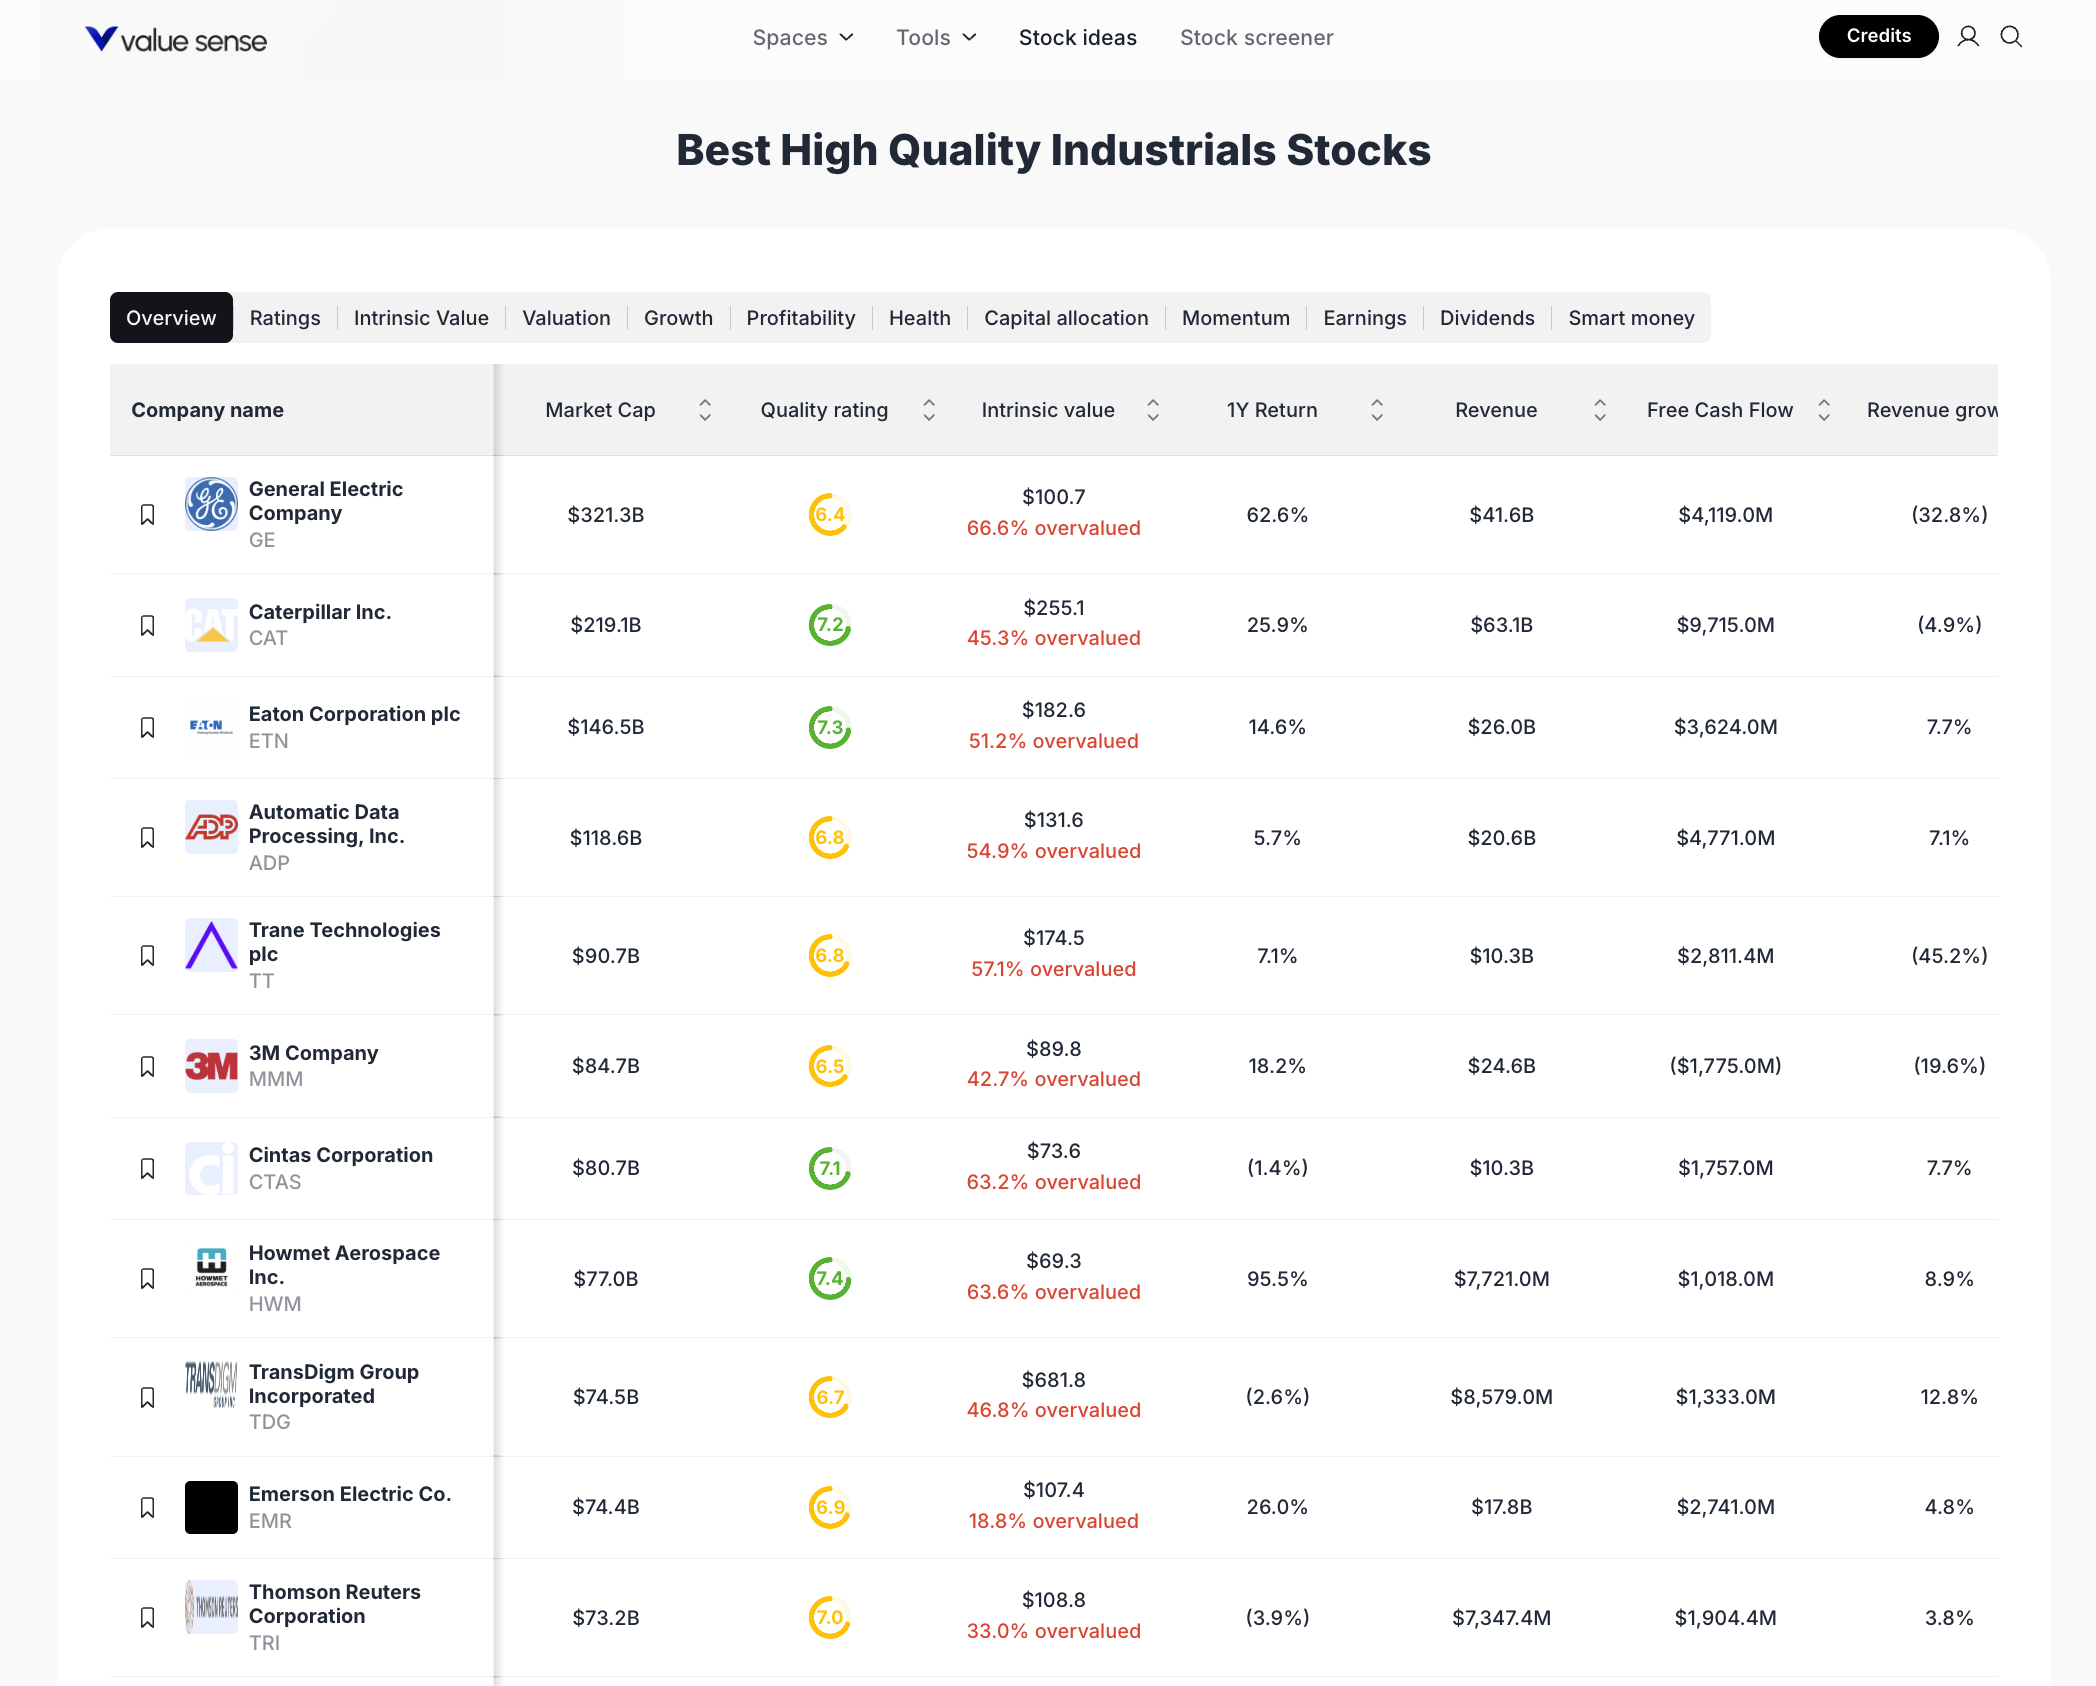Screen dimensions: 2096x1686
Task: Switch to the Profitability tab
Action: click(x=800, y=318)
